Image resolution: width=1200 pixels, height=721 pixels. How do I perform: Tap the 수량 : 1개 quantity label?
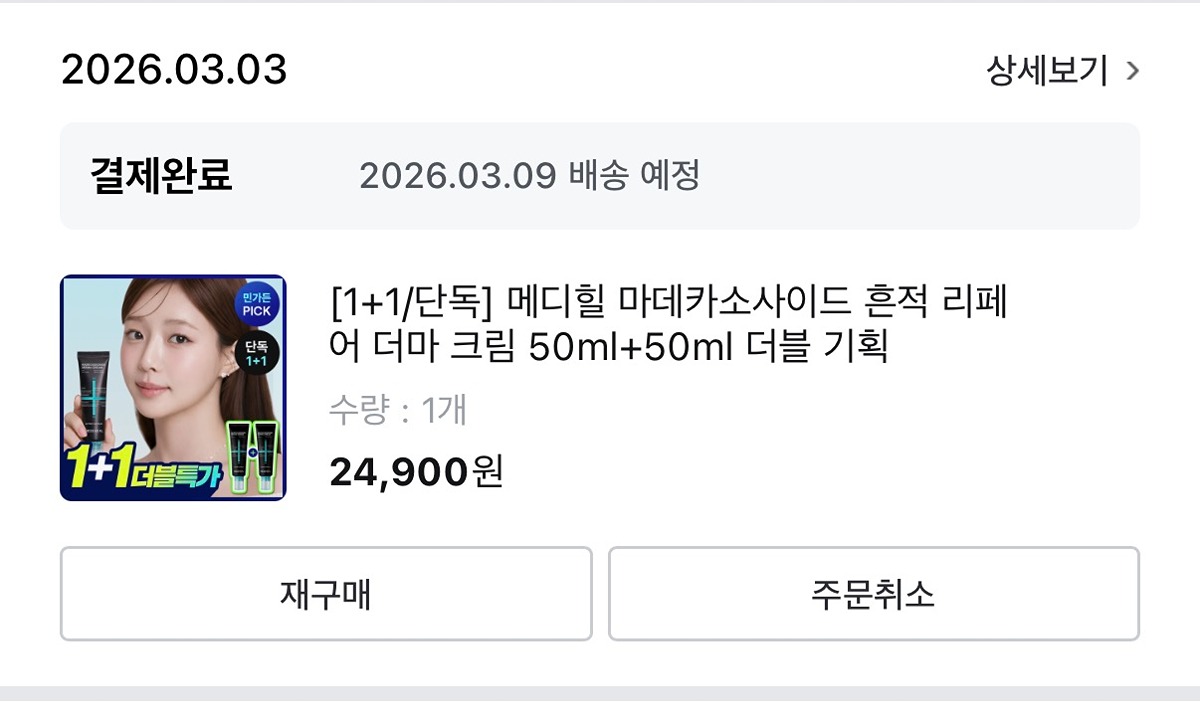point(398,410)
